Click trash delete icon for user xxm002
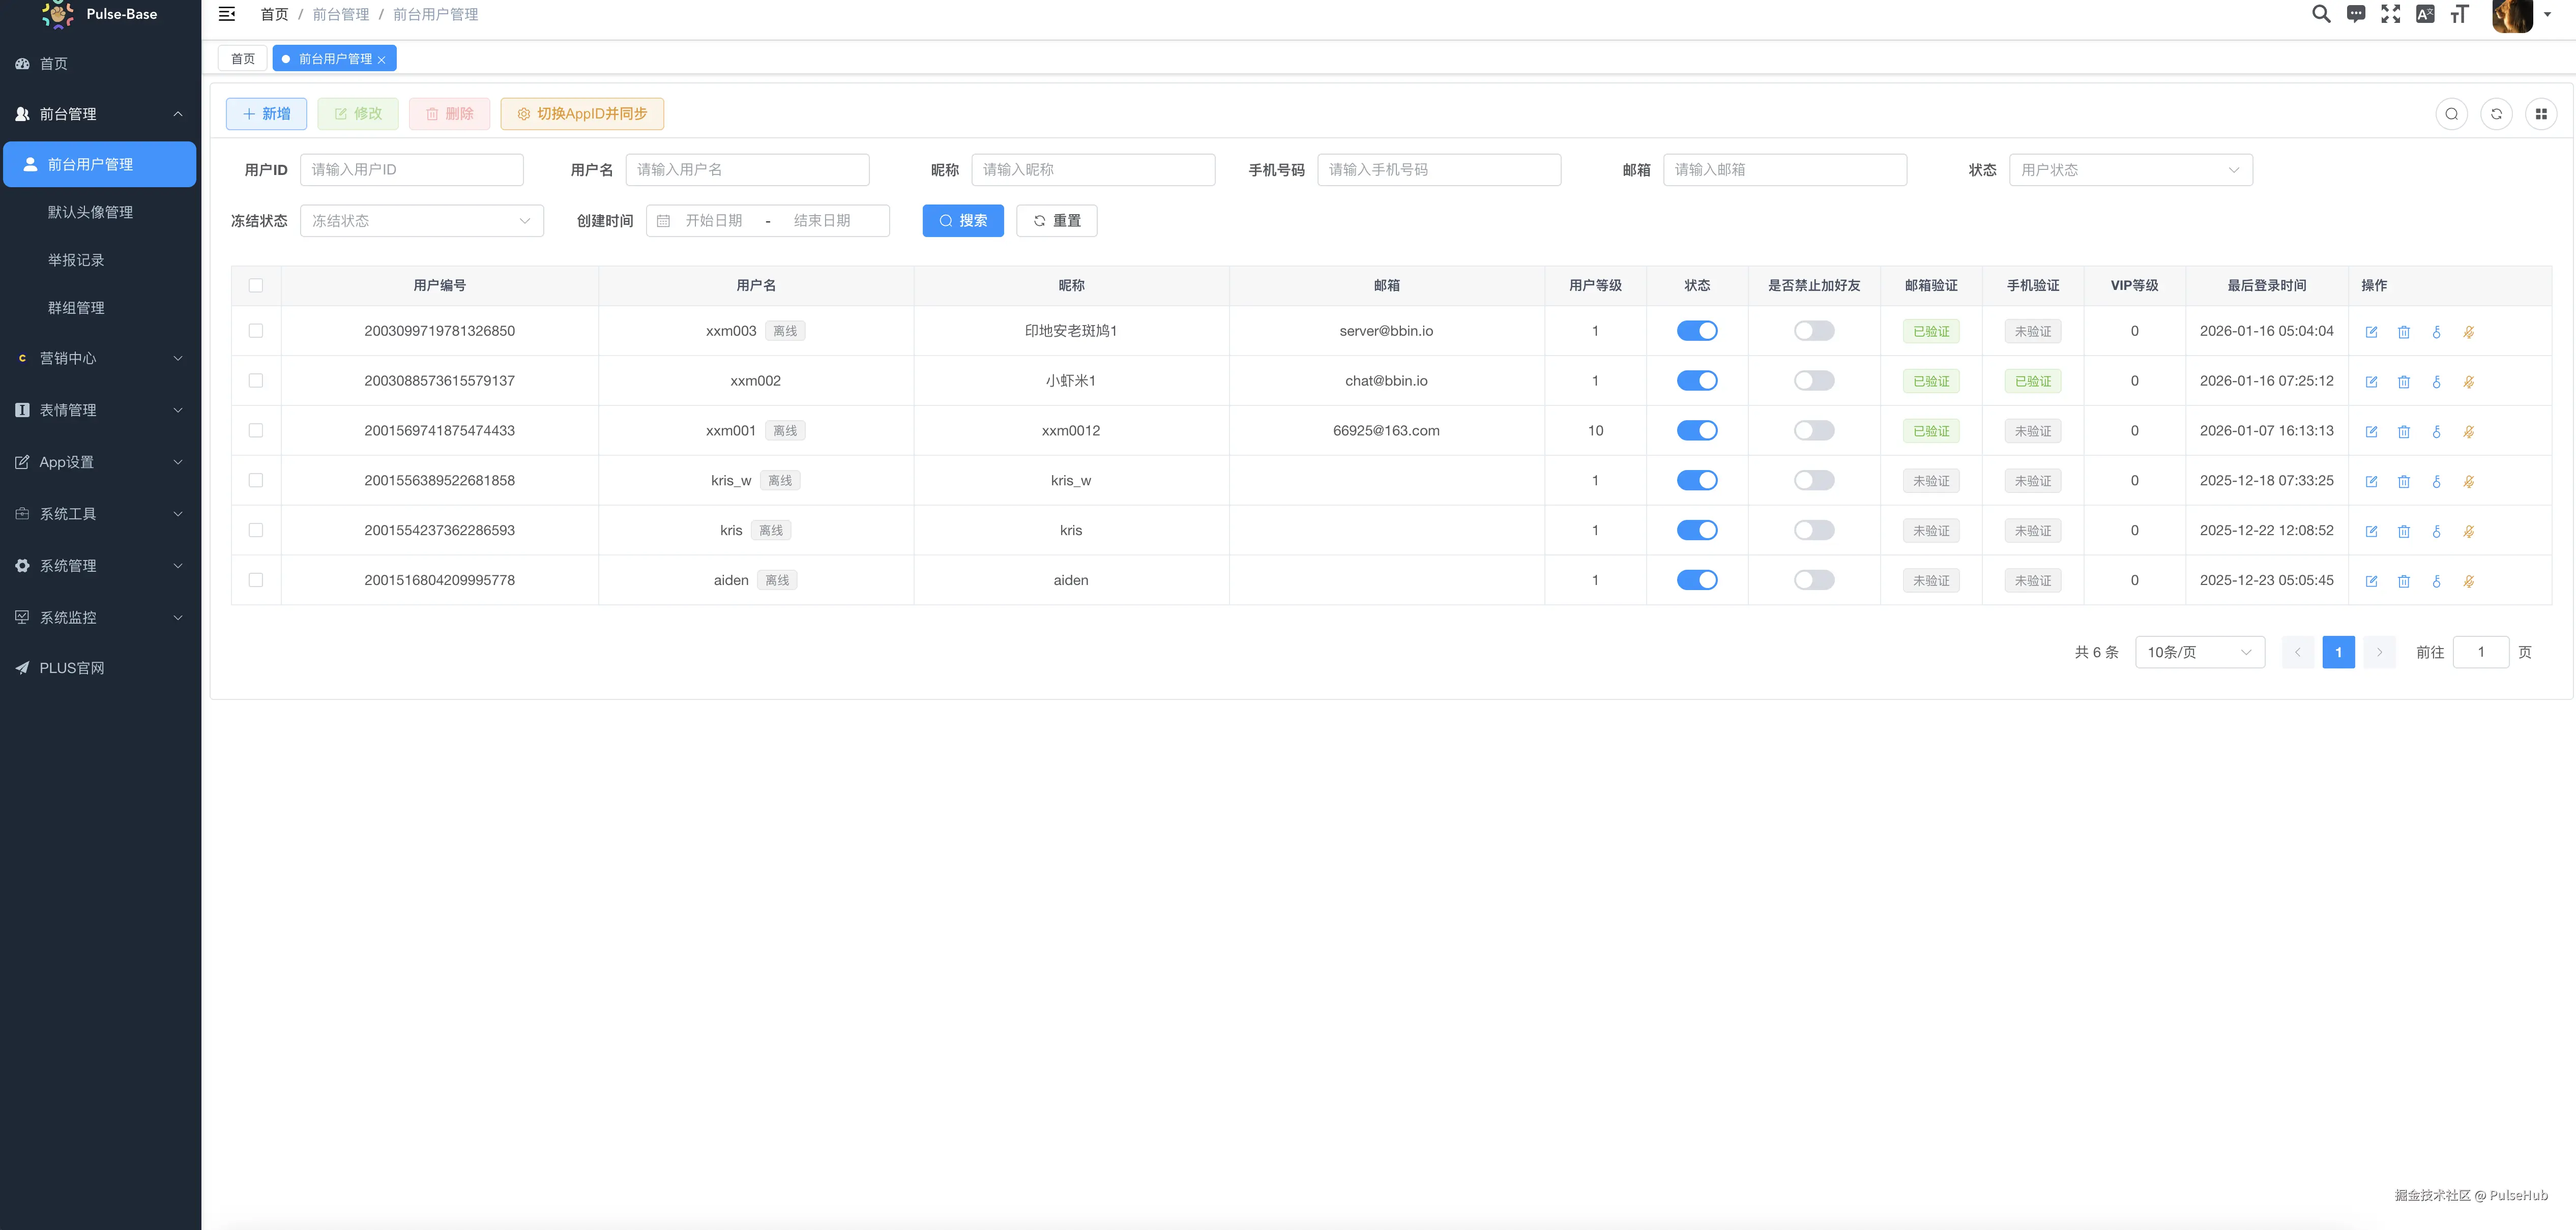This screenshot has width=2576, height=1230. click(2404, 382)
